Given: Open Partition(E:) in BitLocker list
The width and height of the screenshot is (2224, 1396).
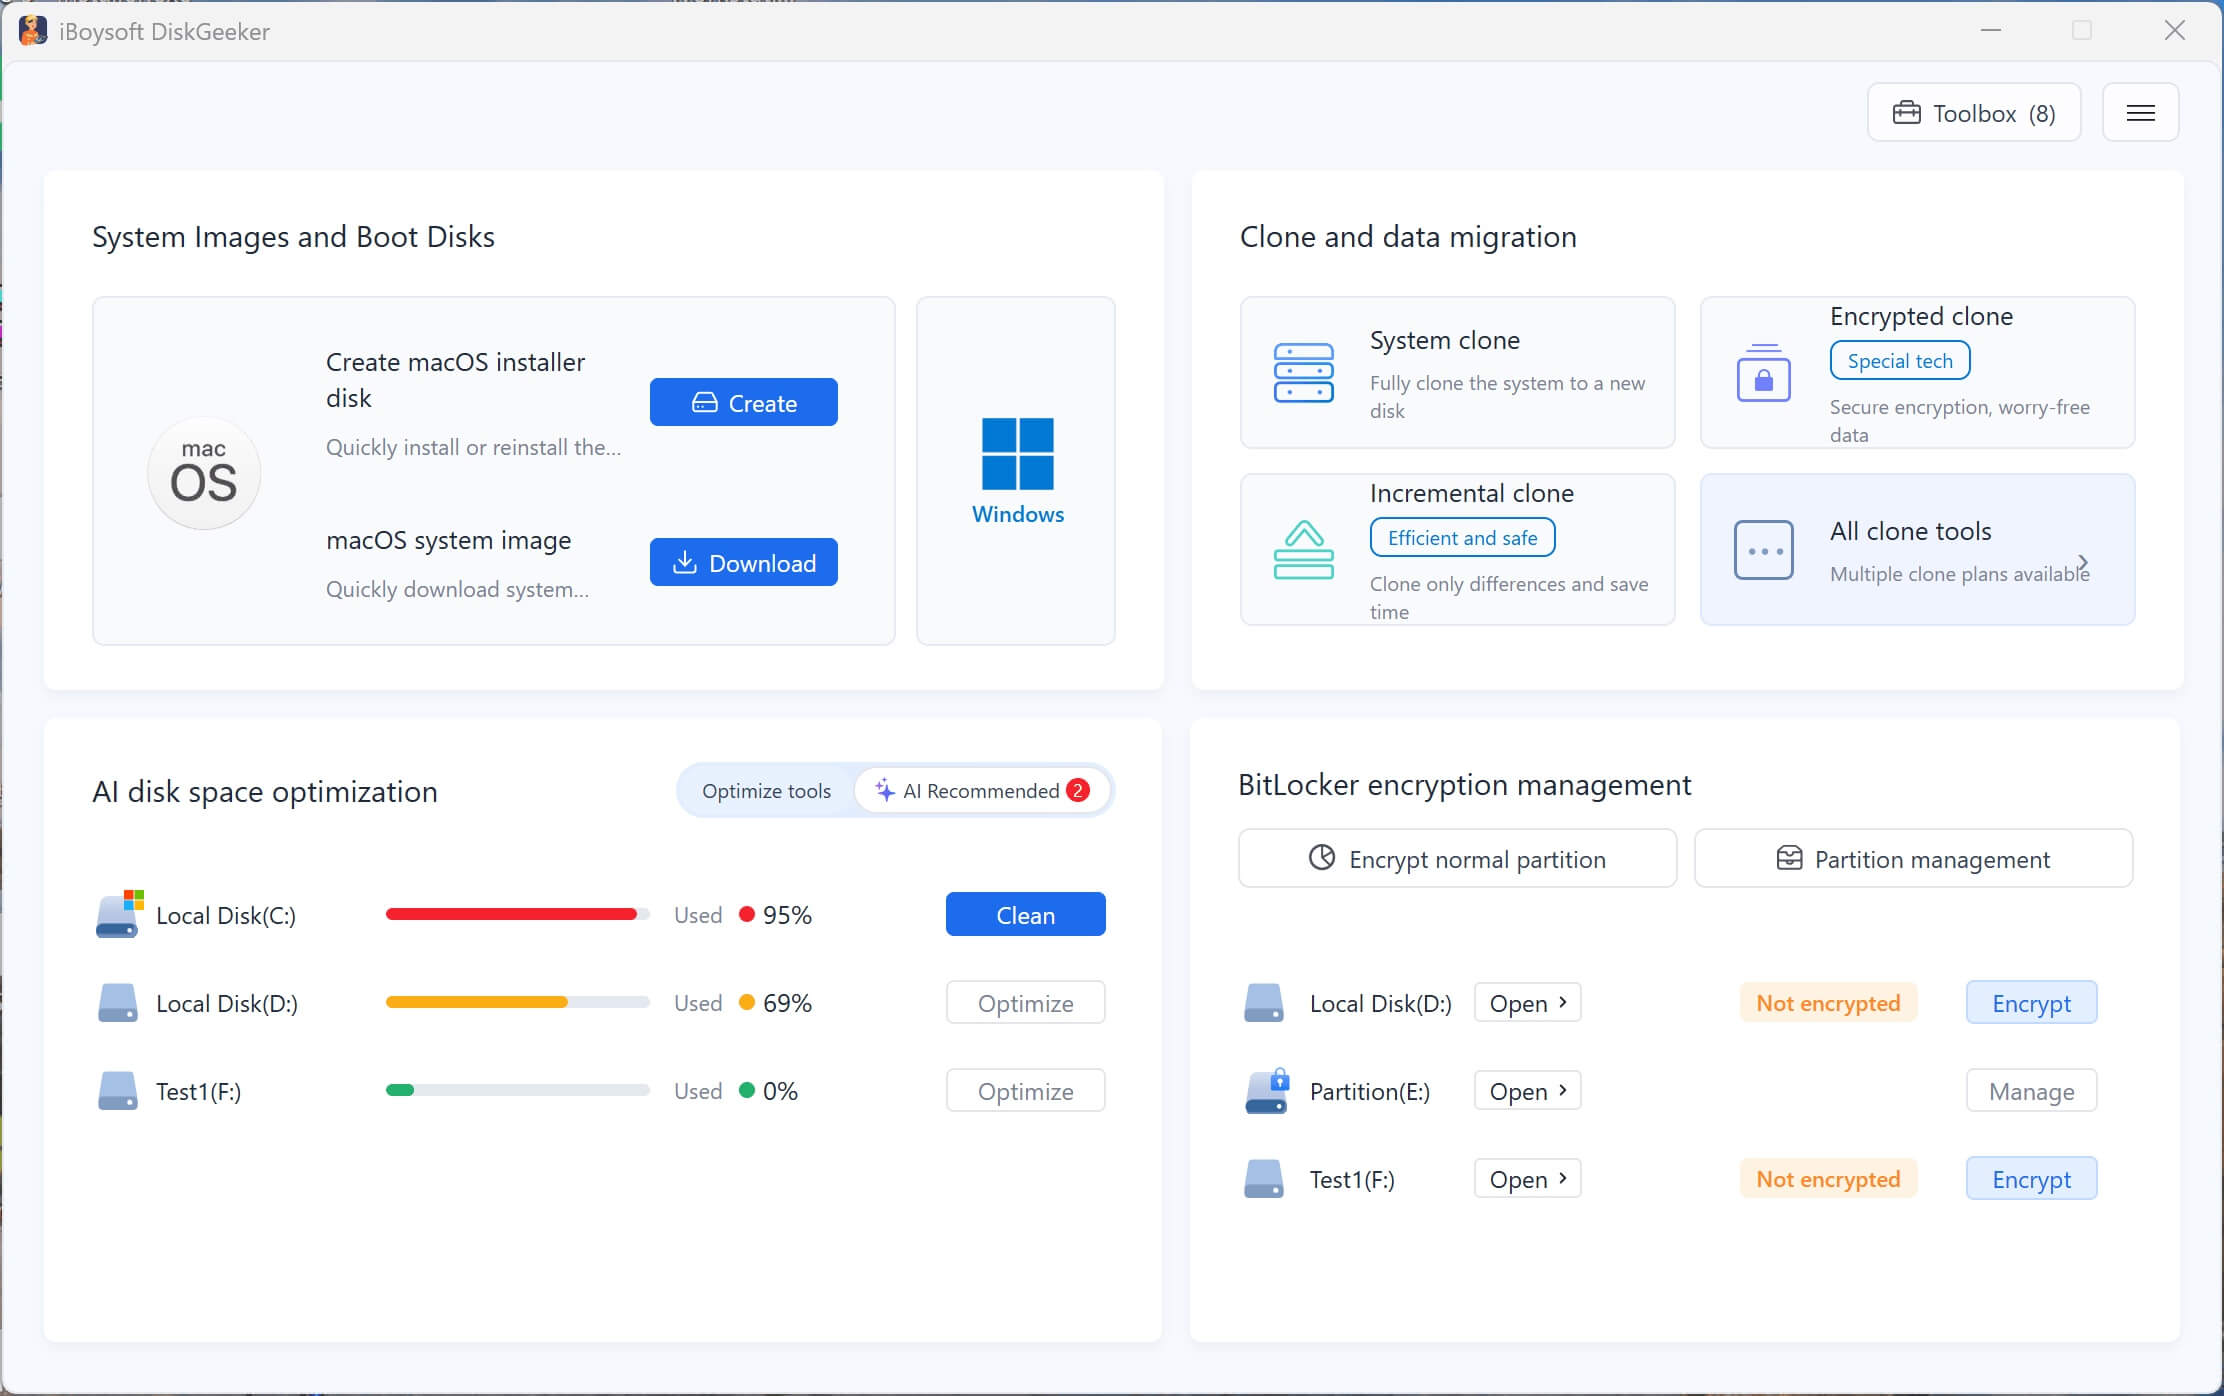Looking at the screenshot, I should coord(1527,1091).
